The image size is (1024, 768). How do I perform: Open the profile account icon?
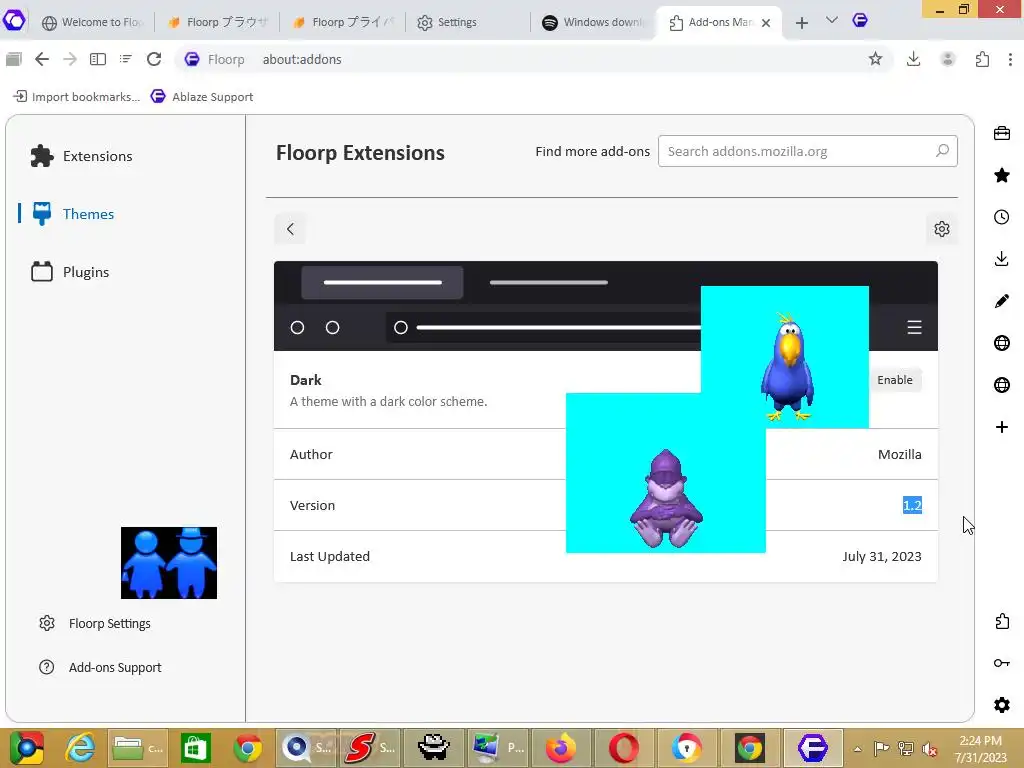click(948, 59)
